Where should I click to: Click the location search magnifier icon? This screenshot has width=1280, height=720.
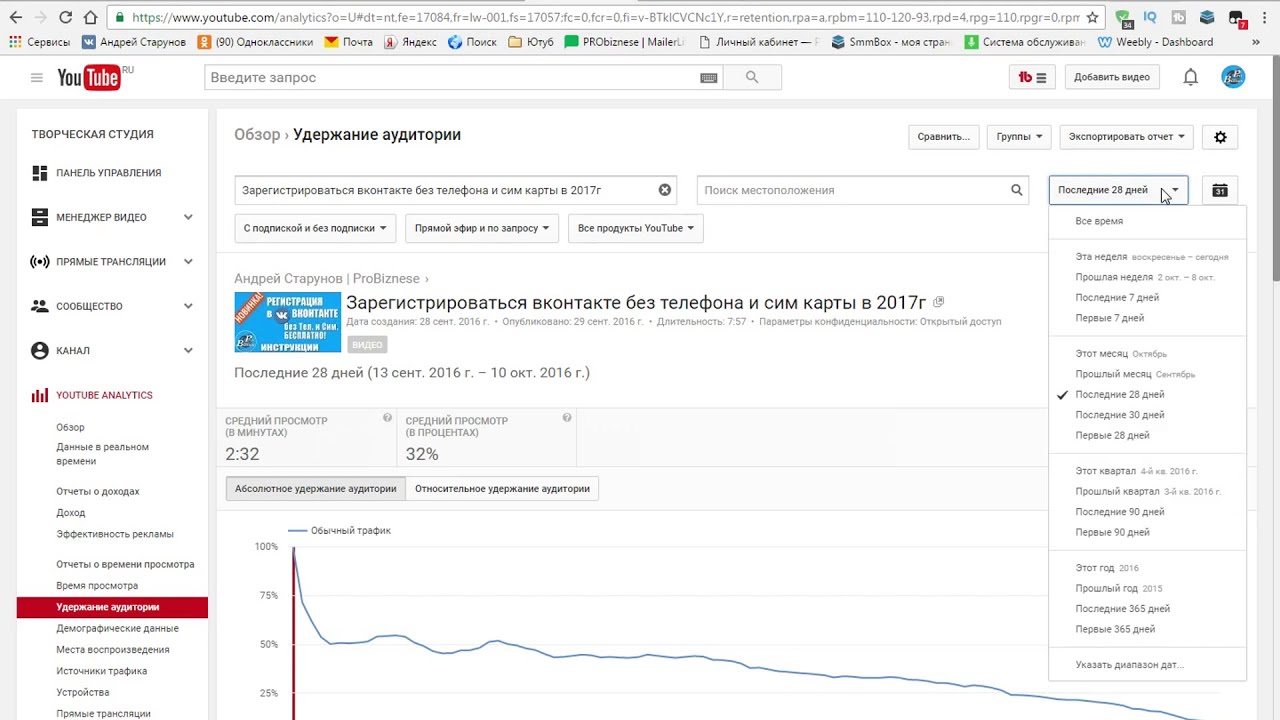(x=1016, y=190)
